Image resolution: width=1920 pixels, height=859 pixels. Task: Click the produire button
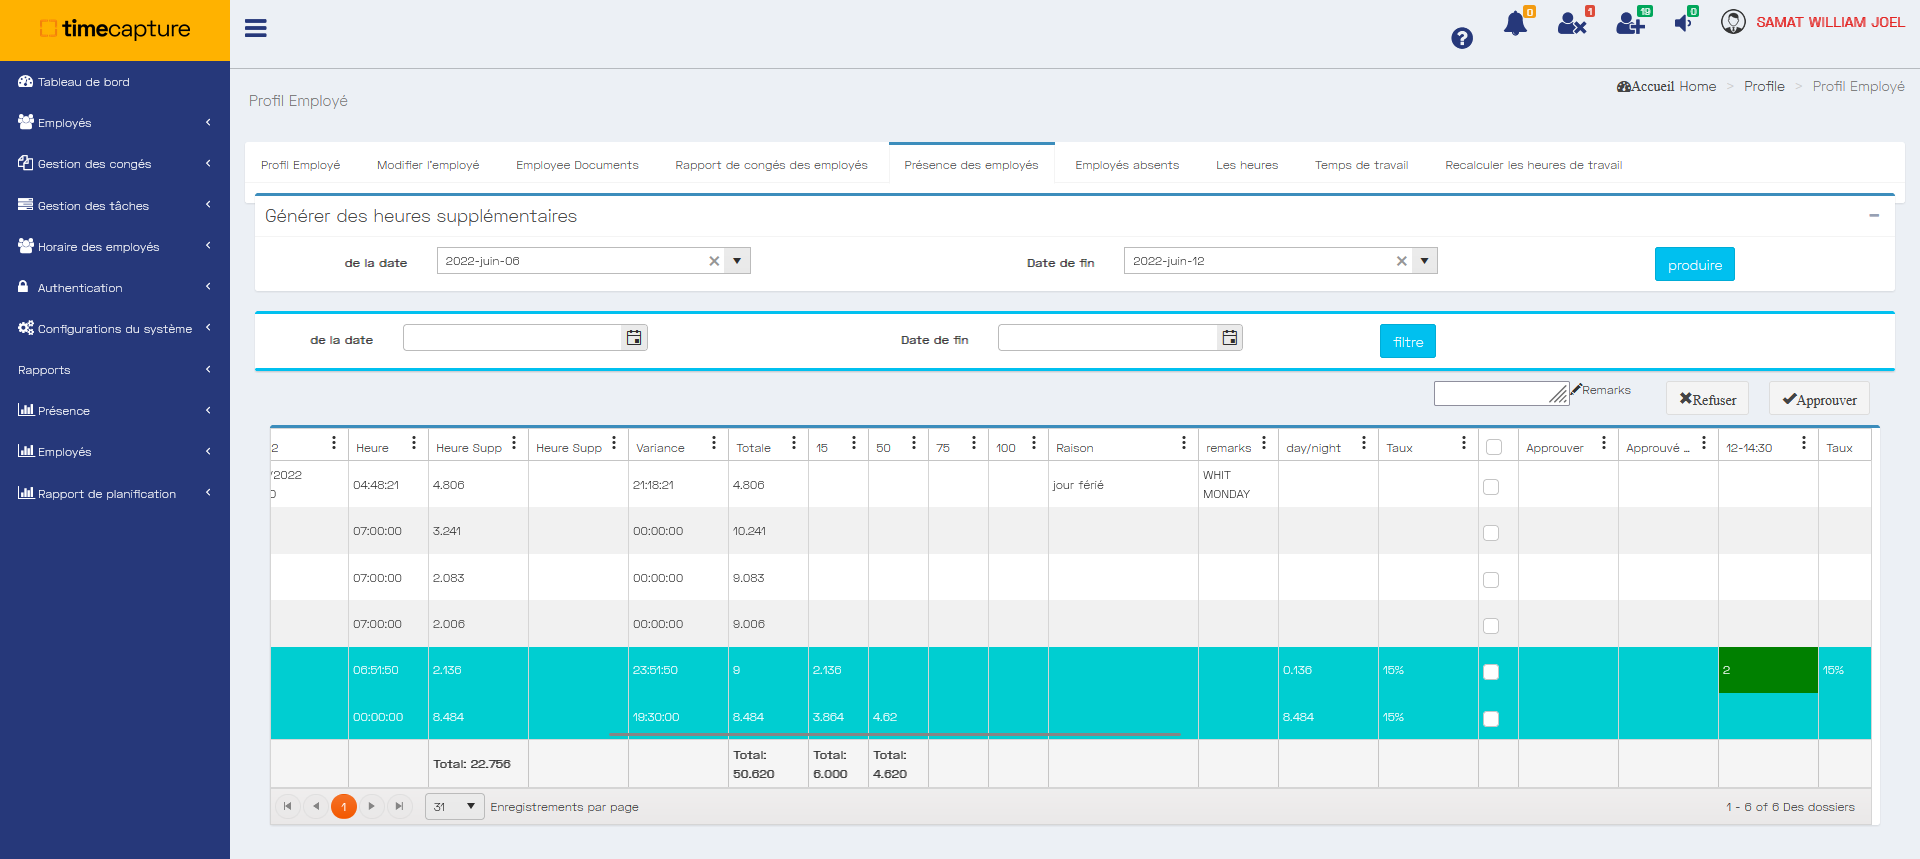[x=1695, y=264]
